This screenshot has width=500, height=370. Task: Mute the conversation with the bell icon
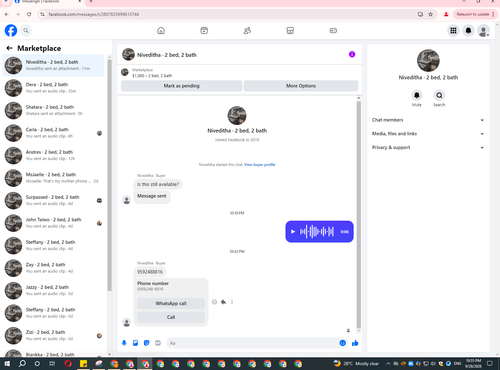pyautogui.click(x=416, y=95)
